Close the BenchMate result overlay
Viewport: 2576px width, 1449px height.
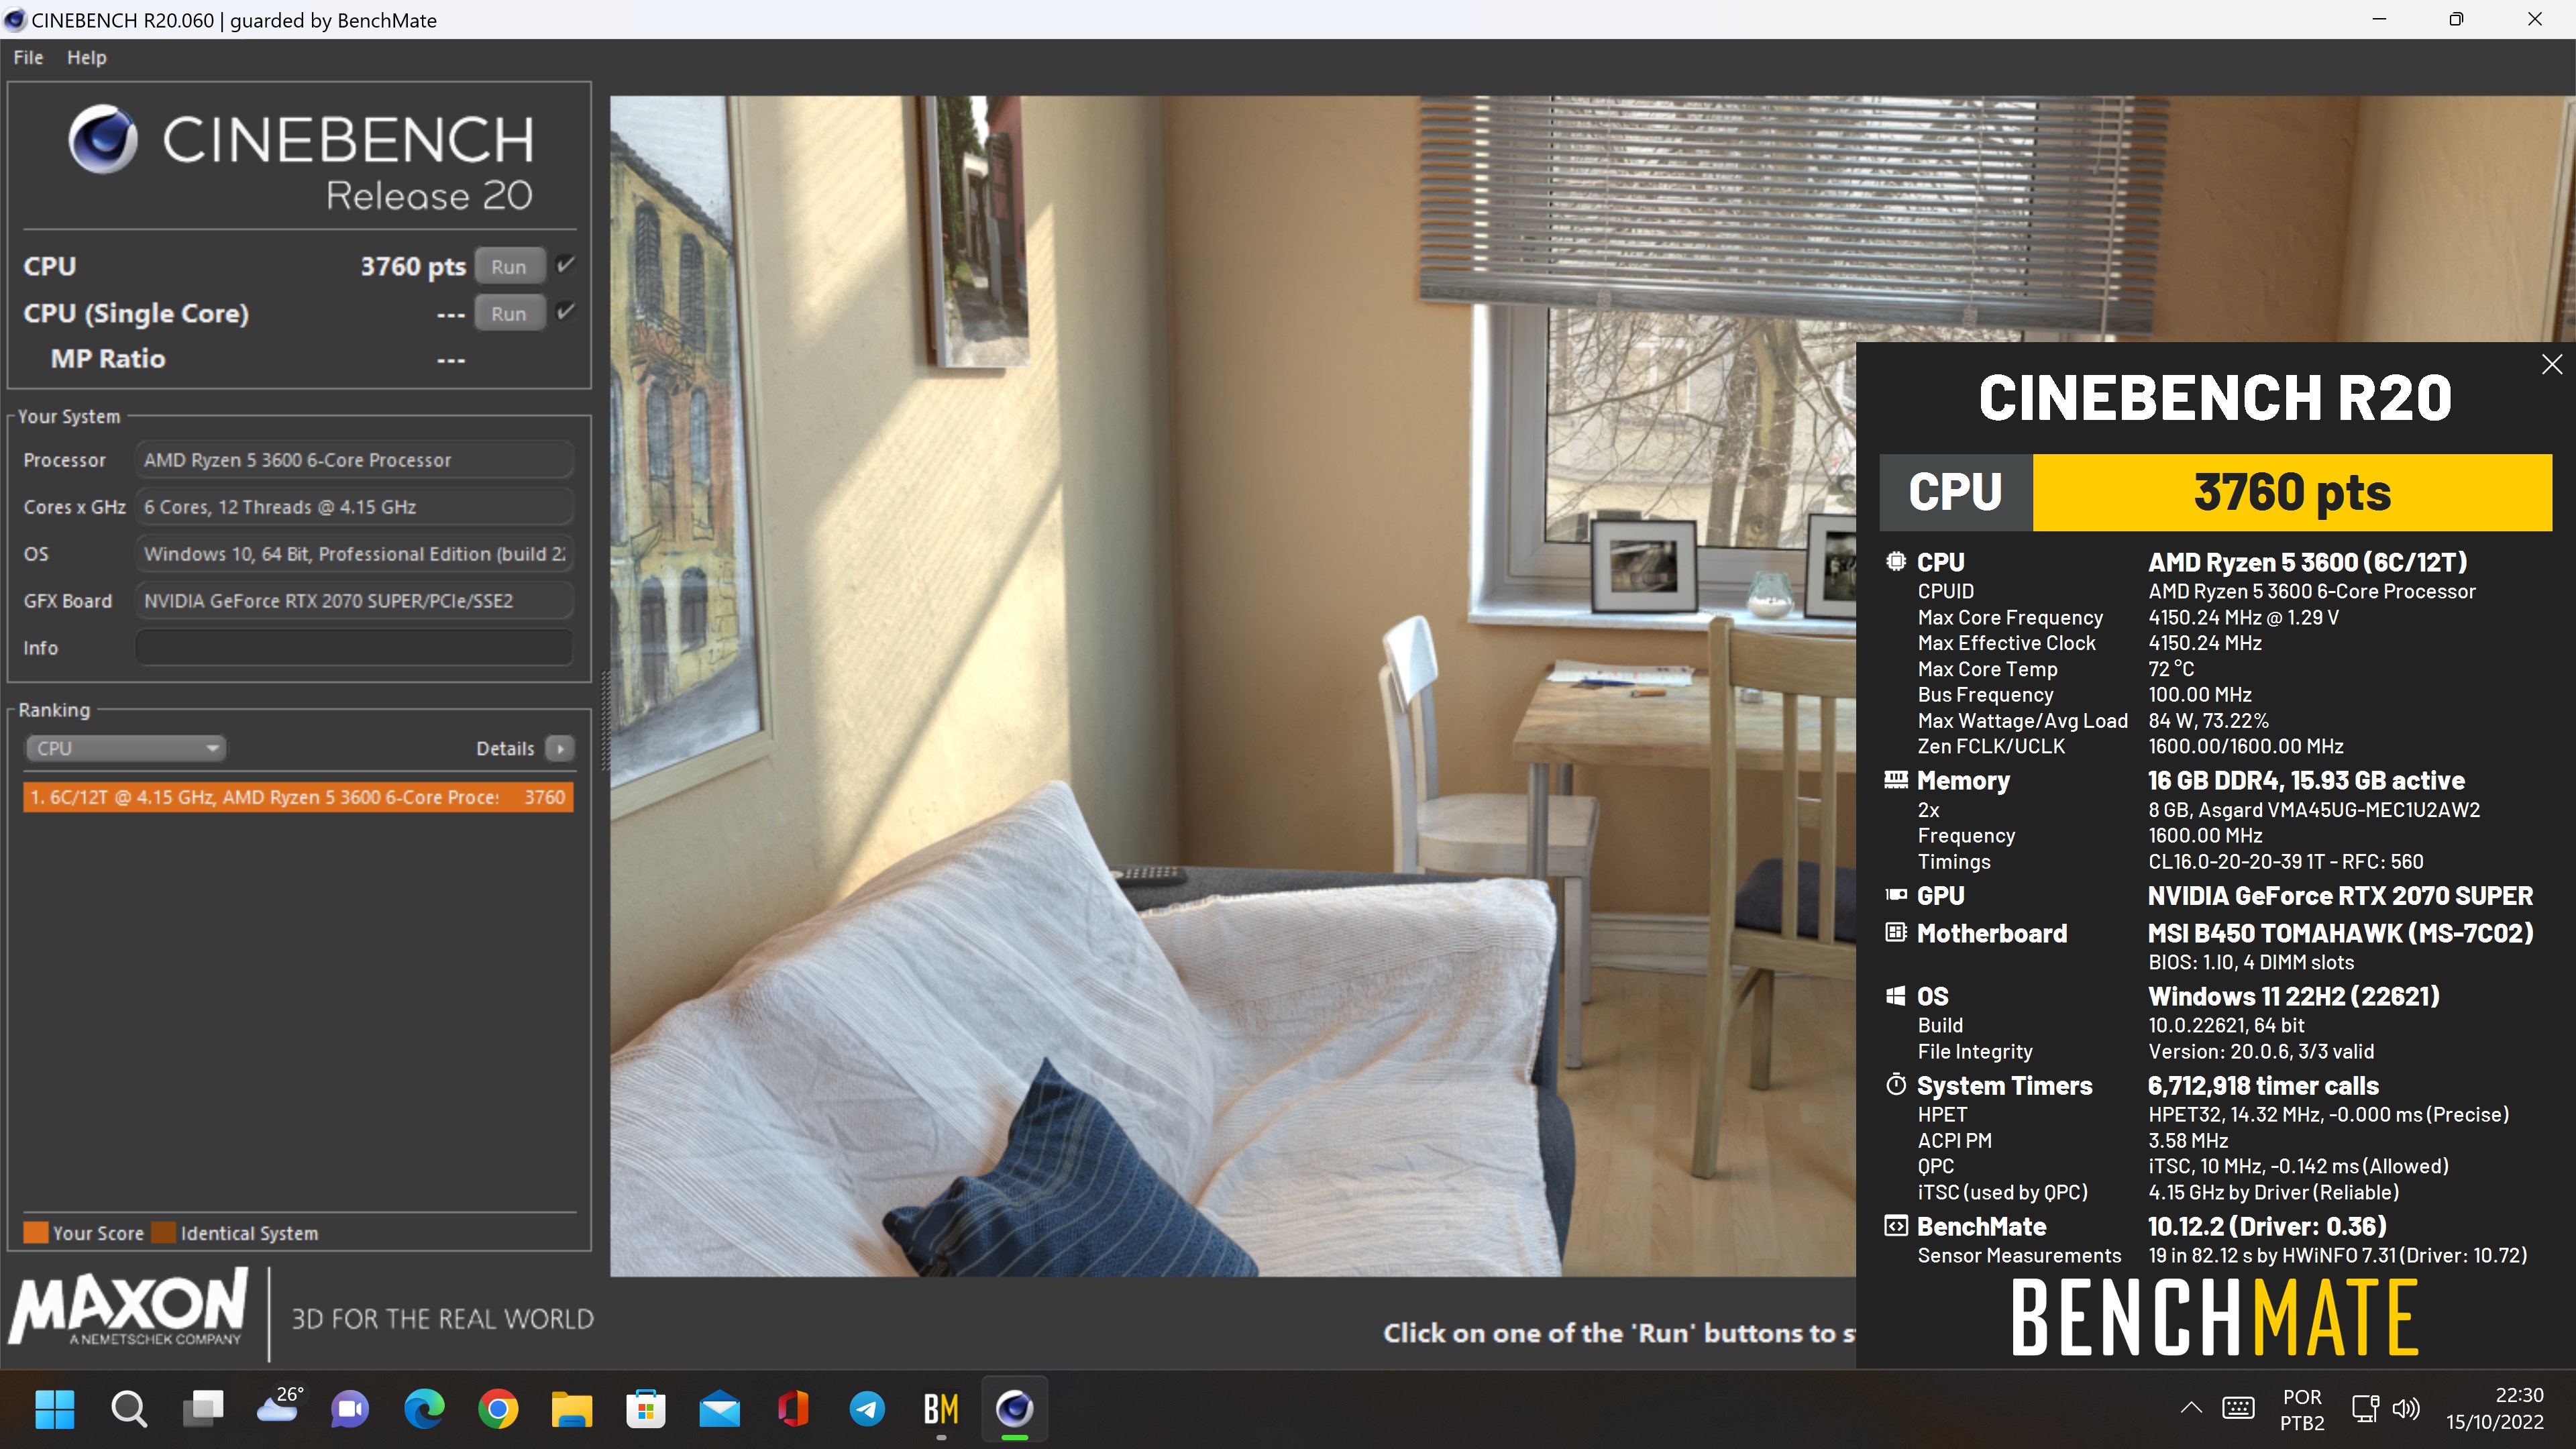click(2551, 364)
